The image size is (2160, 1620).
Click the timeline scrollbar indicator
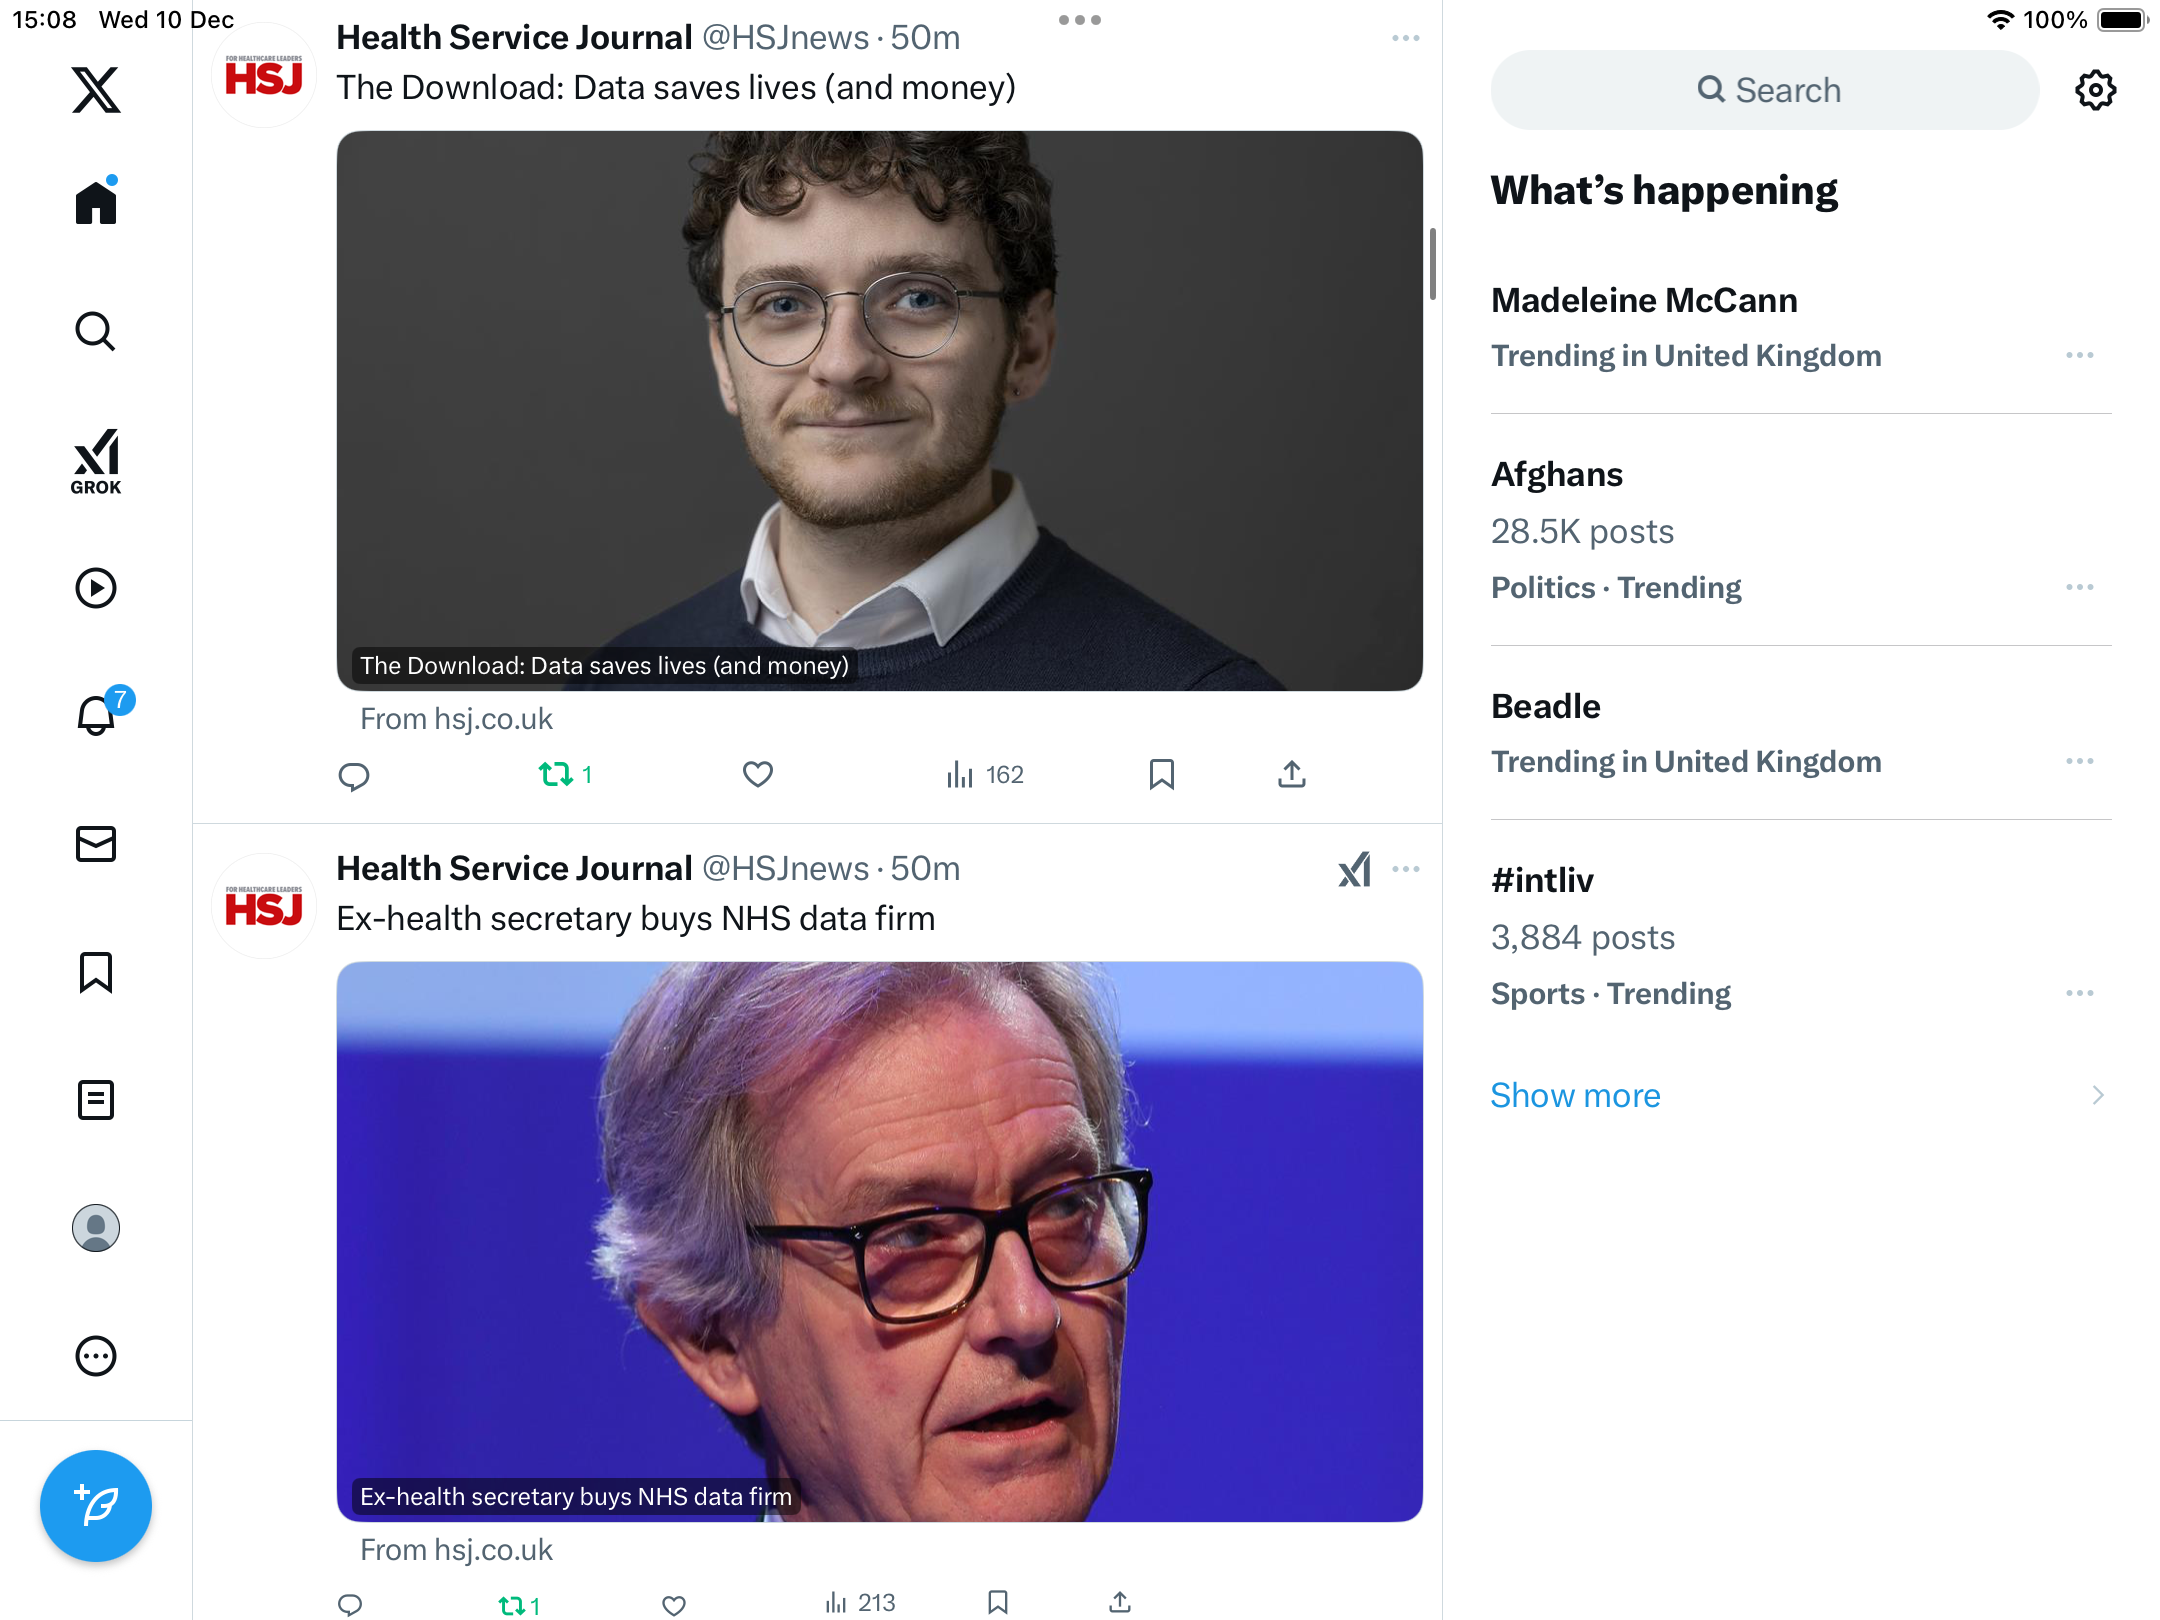point(1432,264)
